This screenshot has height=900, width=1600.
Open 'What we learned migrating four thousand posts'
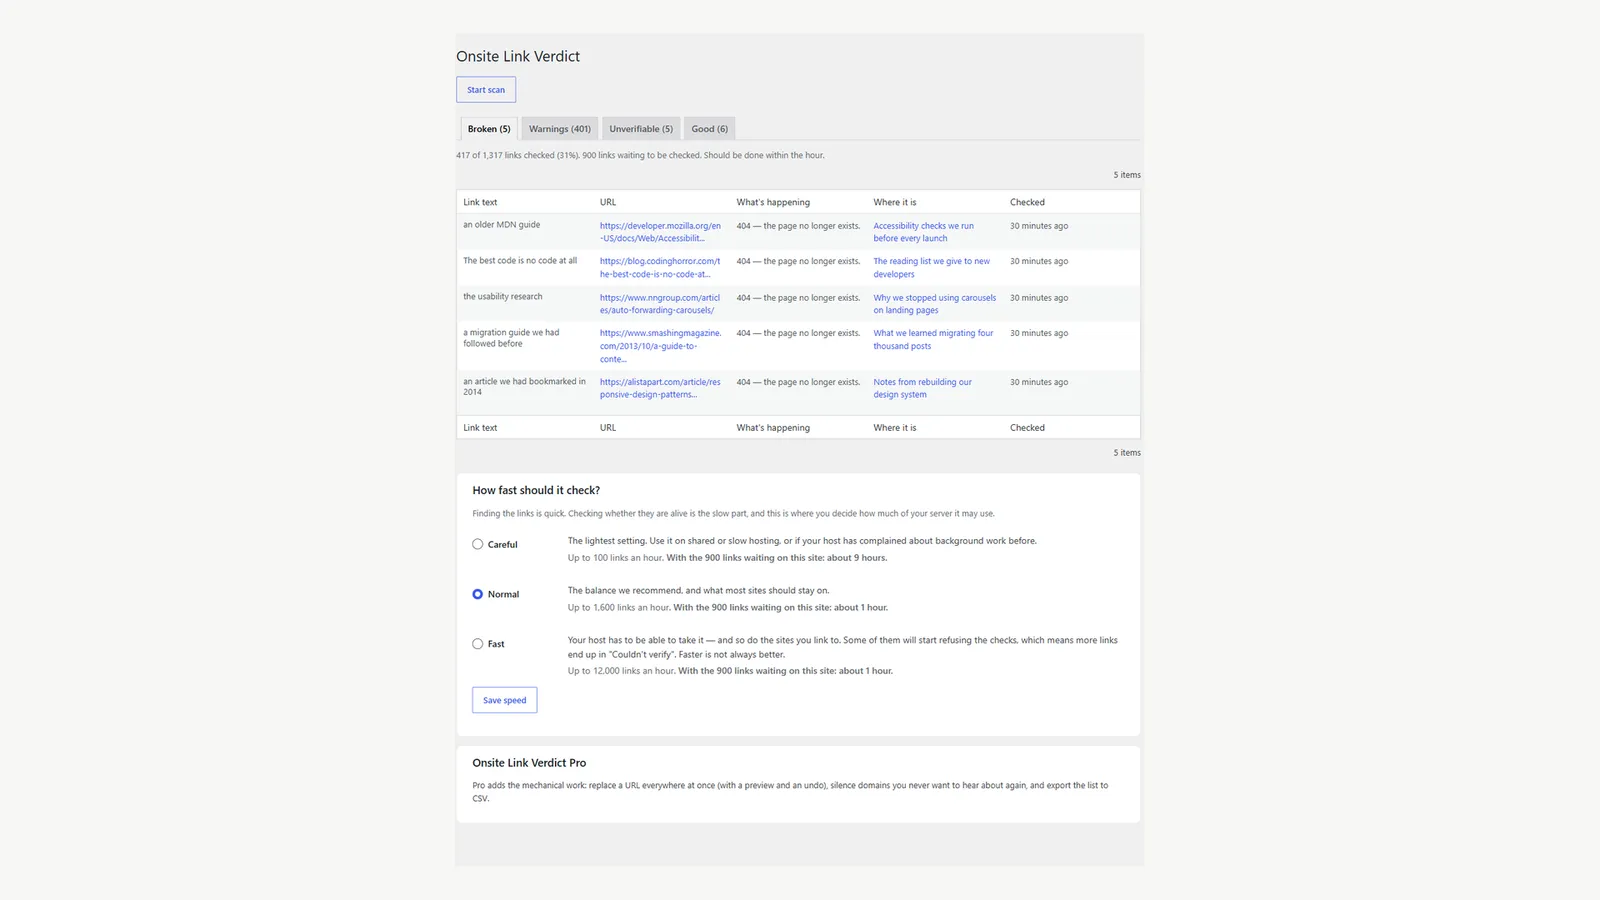pyautogui.click(x=933, y=340)
